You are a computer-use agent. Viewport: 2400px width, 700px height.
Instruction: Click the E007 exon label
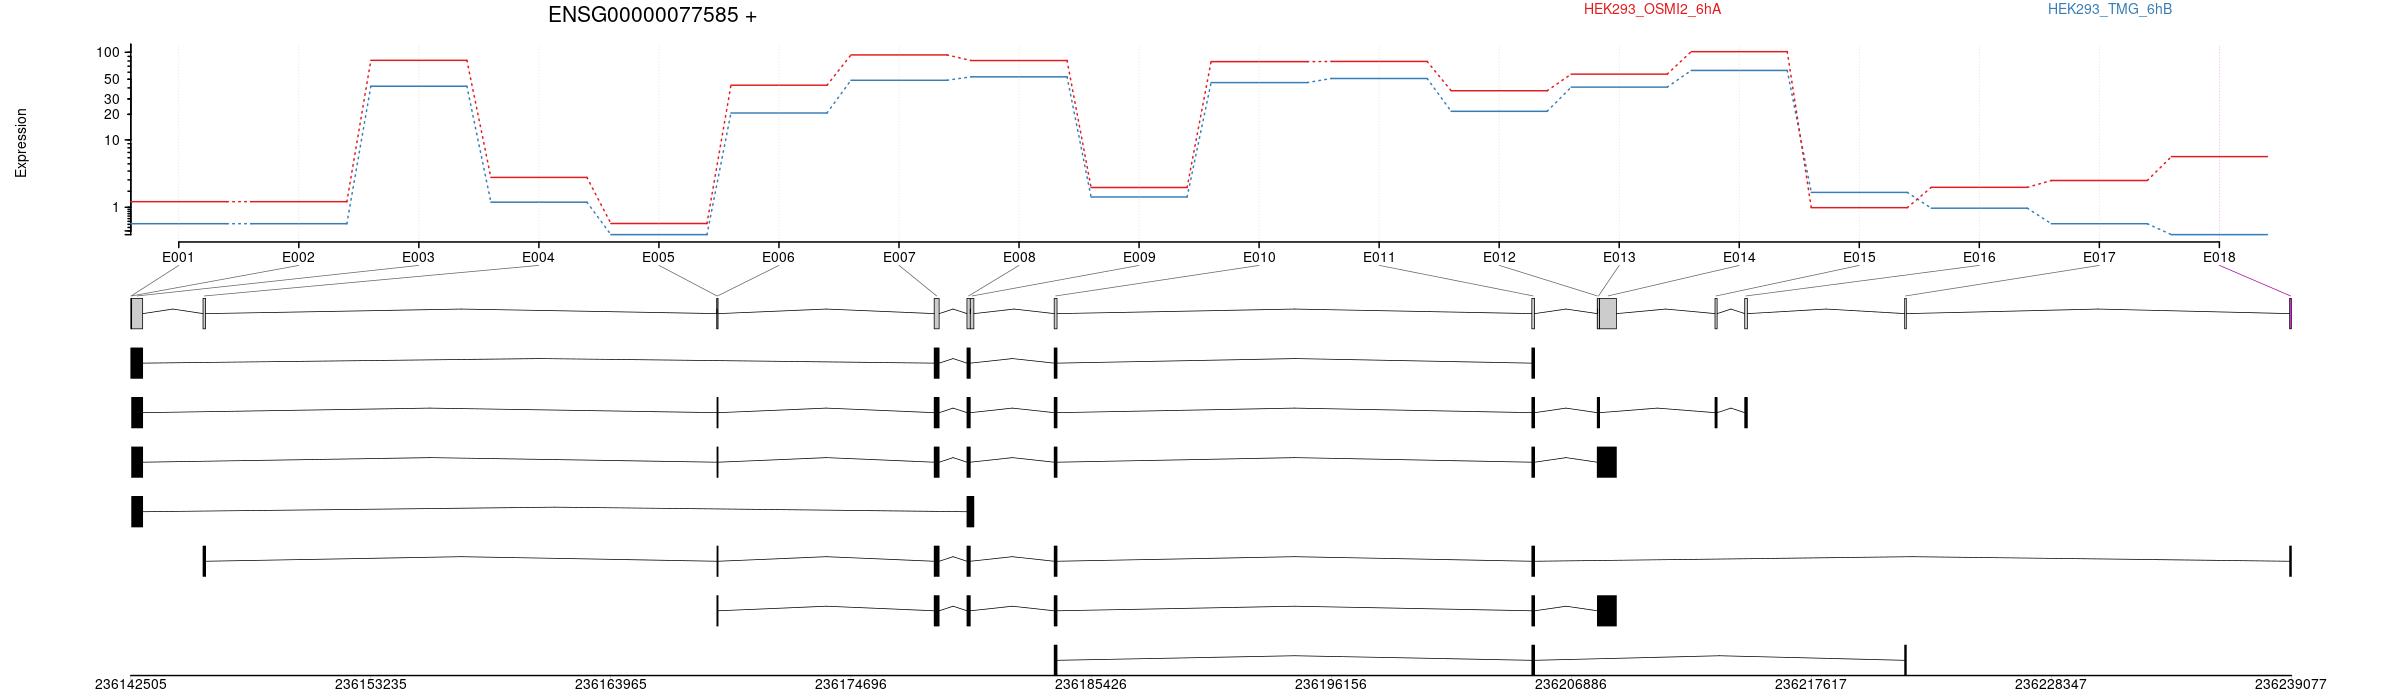point(899,257)
